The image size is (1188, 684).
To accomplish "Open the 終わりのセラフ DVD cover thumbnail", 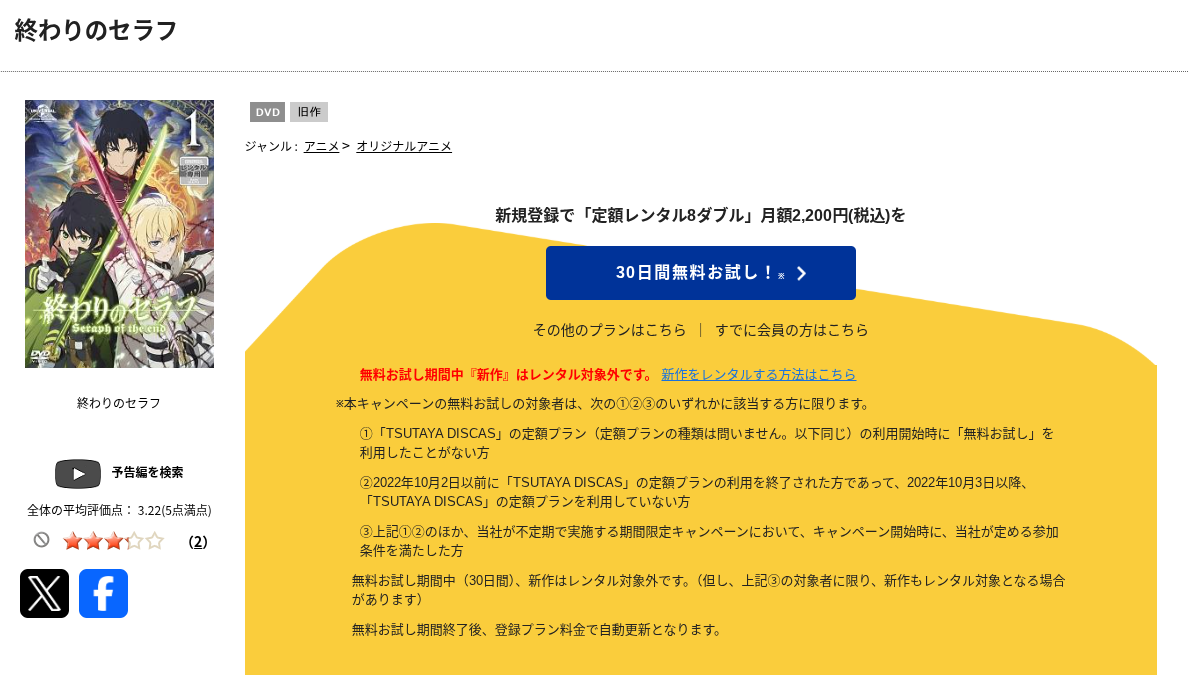I will [x=120, y=234].
